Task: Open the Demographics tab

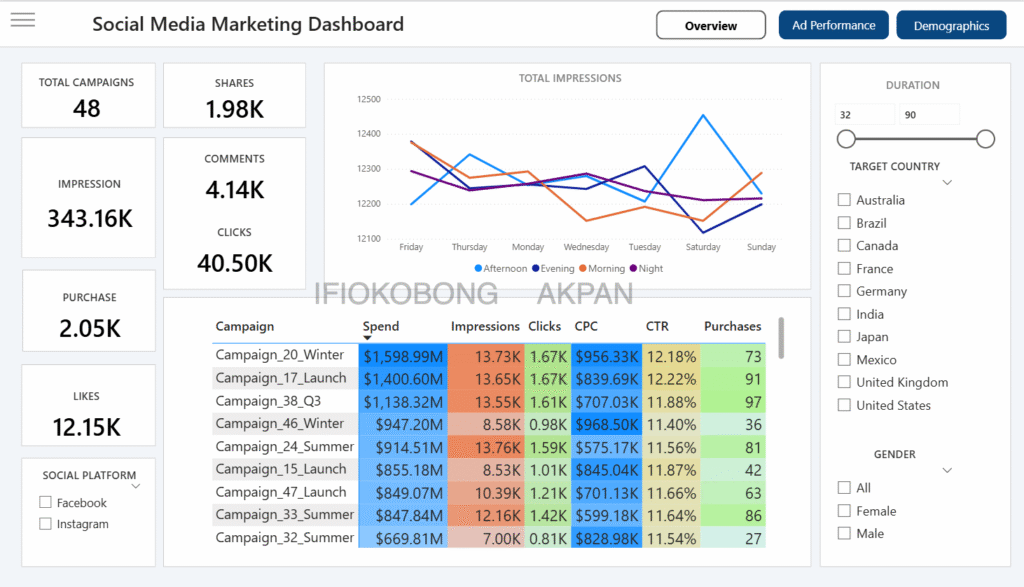Action: tap(951, 26)
